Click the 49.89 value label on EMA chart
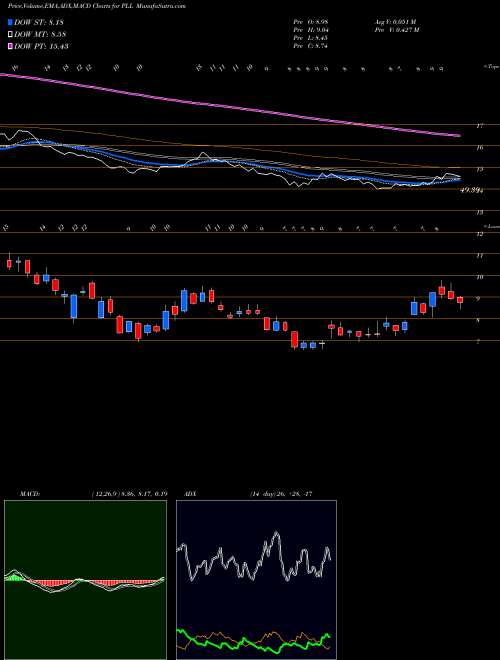500x660 pixels. [471, 190]
